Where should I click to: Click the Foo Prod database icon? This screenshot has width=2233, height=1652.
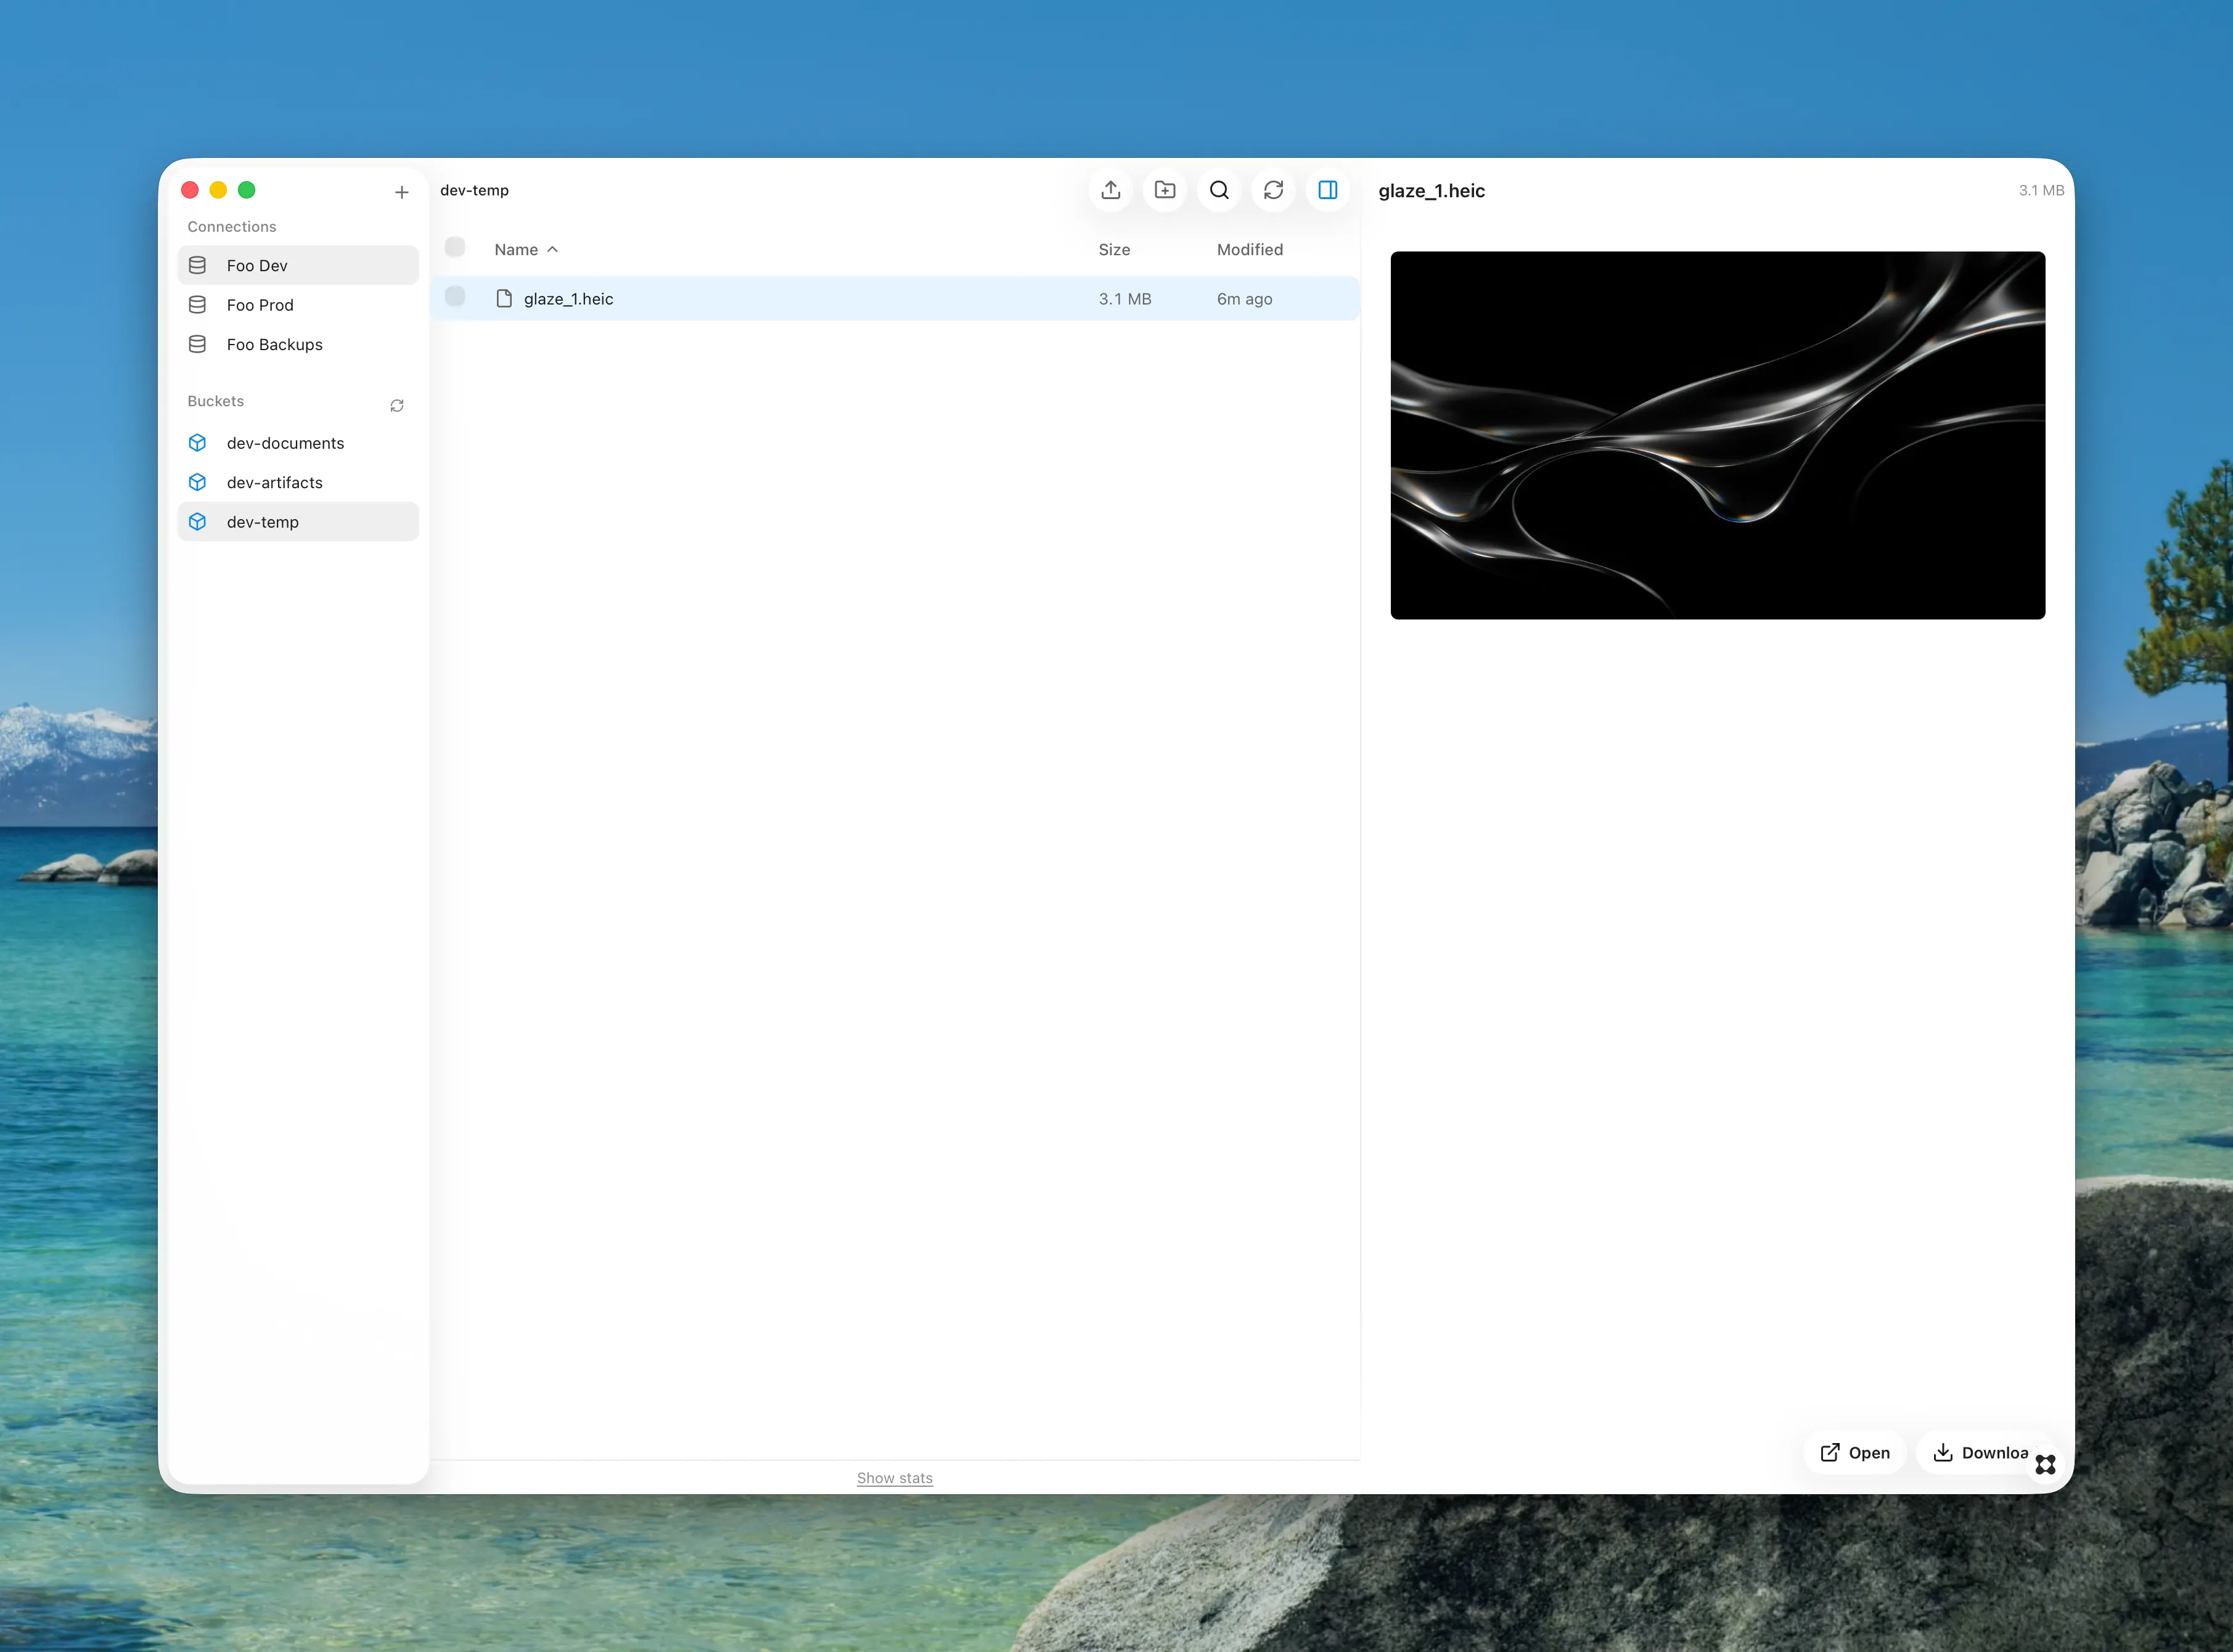198,305
